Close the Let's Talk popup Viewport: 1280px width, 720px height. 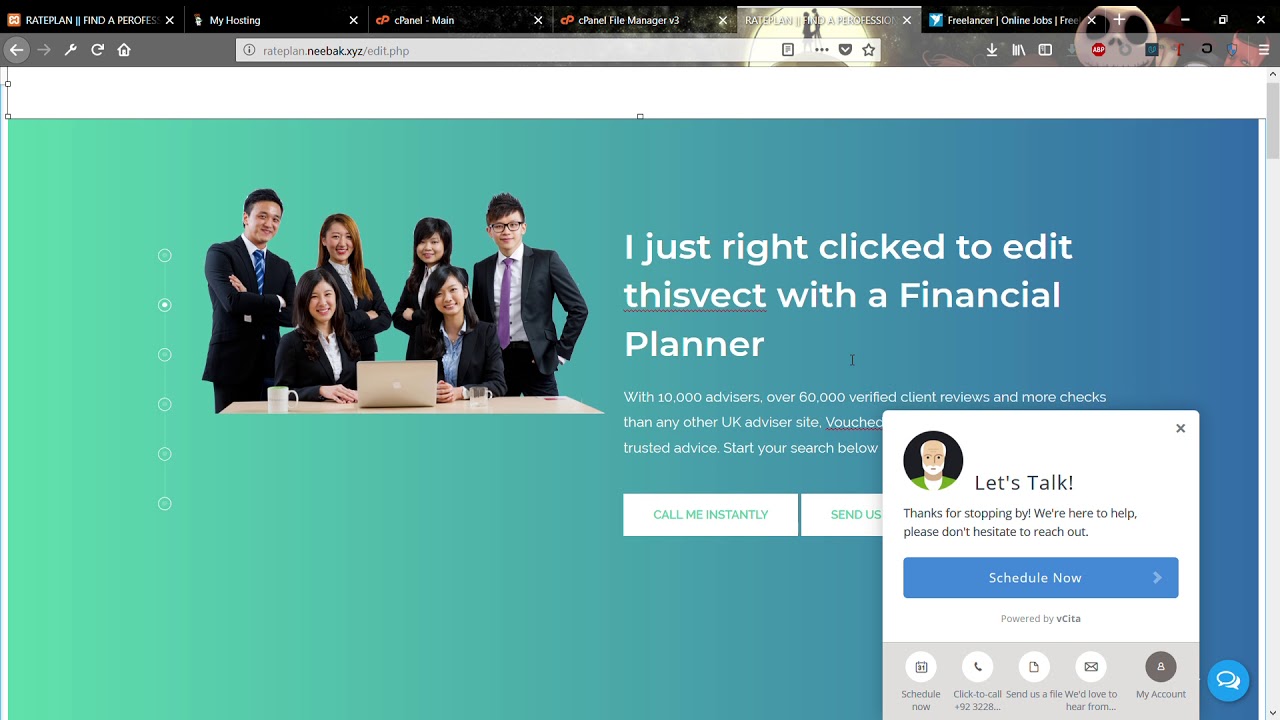click(x=1180, y=428)
